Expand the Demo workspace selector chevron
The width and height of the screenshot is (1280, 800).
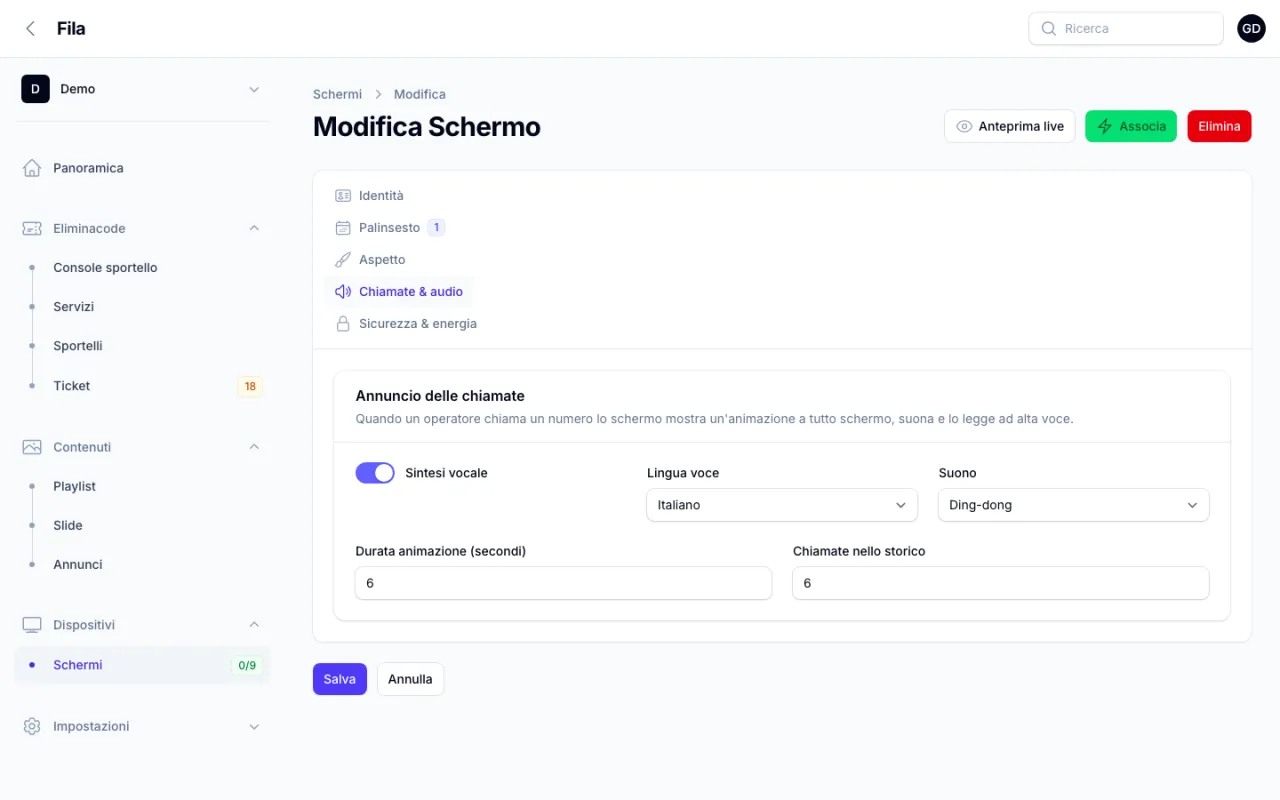(254, 89)
